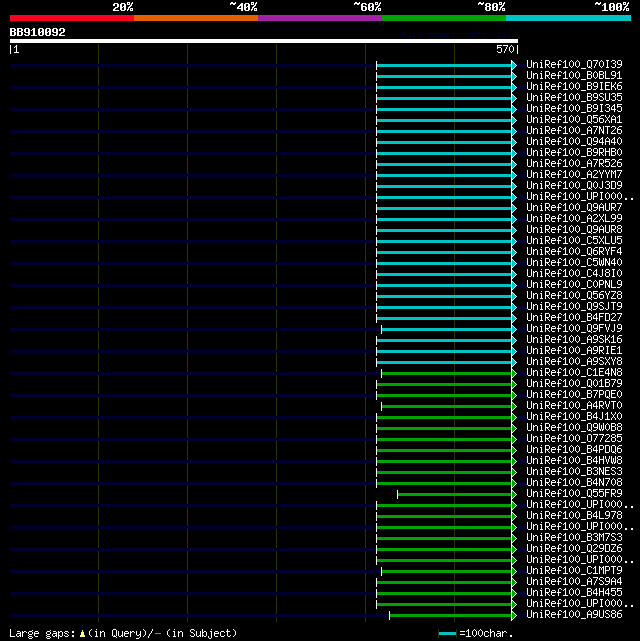640x641 pixels.
Task: Select hit UniRef100_B7PQE0
Action: point(574,394)
